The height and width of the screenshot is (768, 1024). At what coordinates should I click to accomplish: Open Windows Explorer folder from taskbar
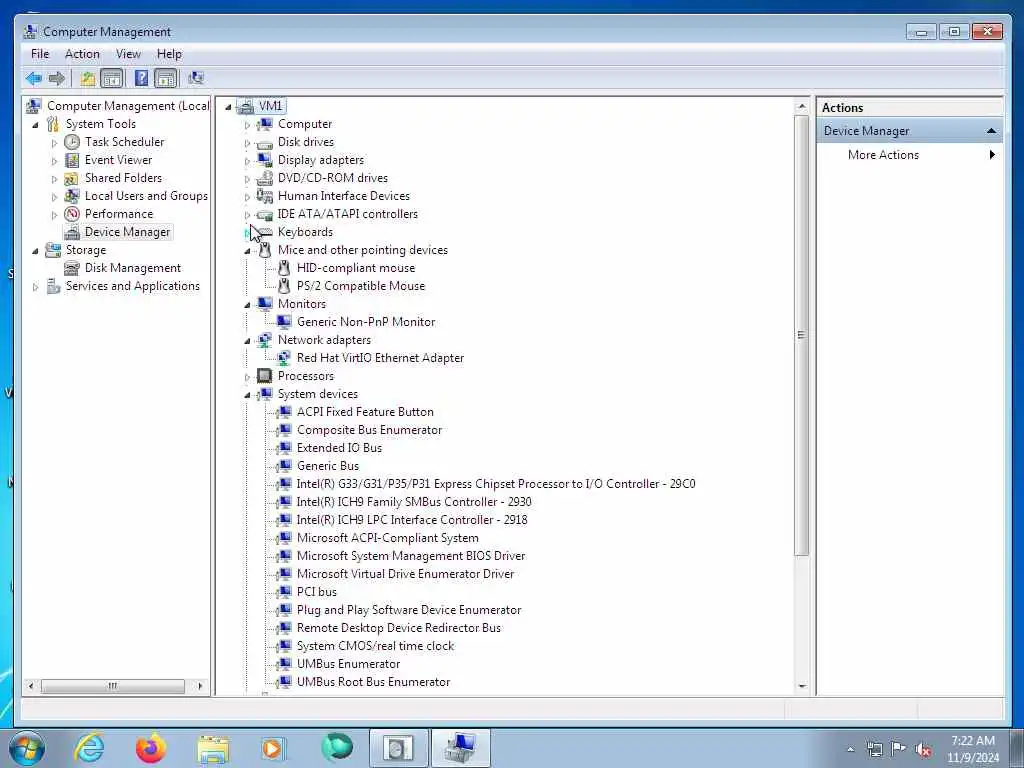213,748
